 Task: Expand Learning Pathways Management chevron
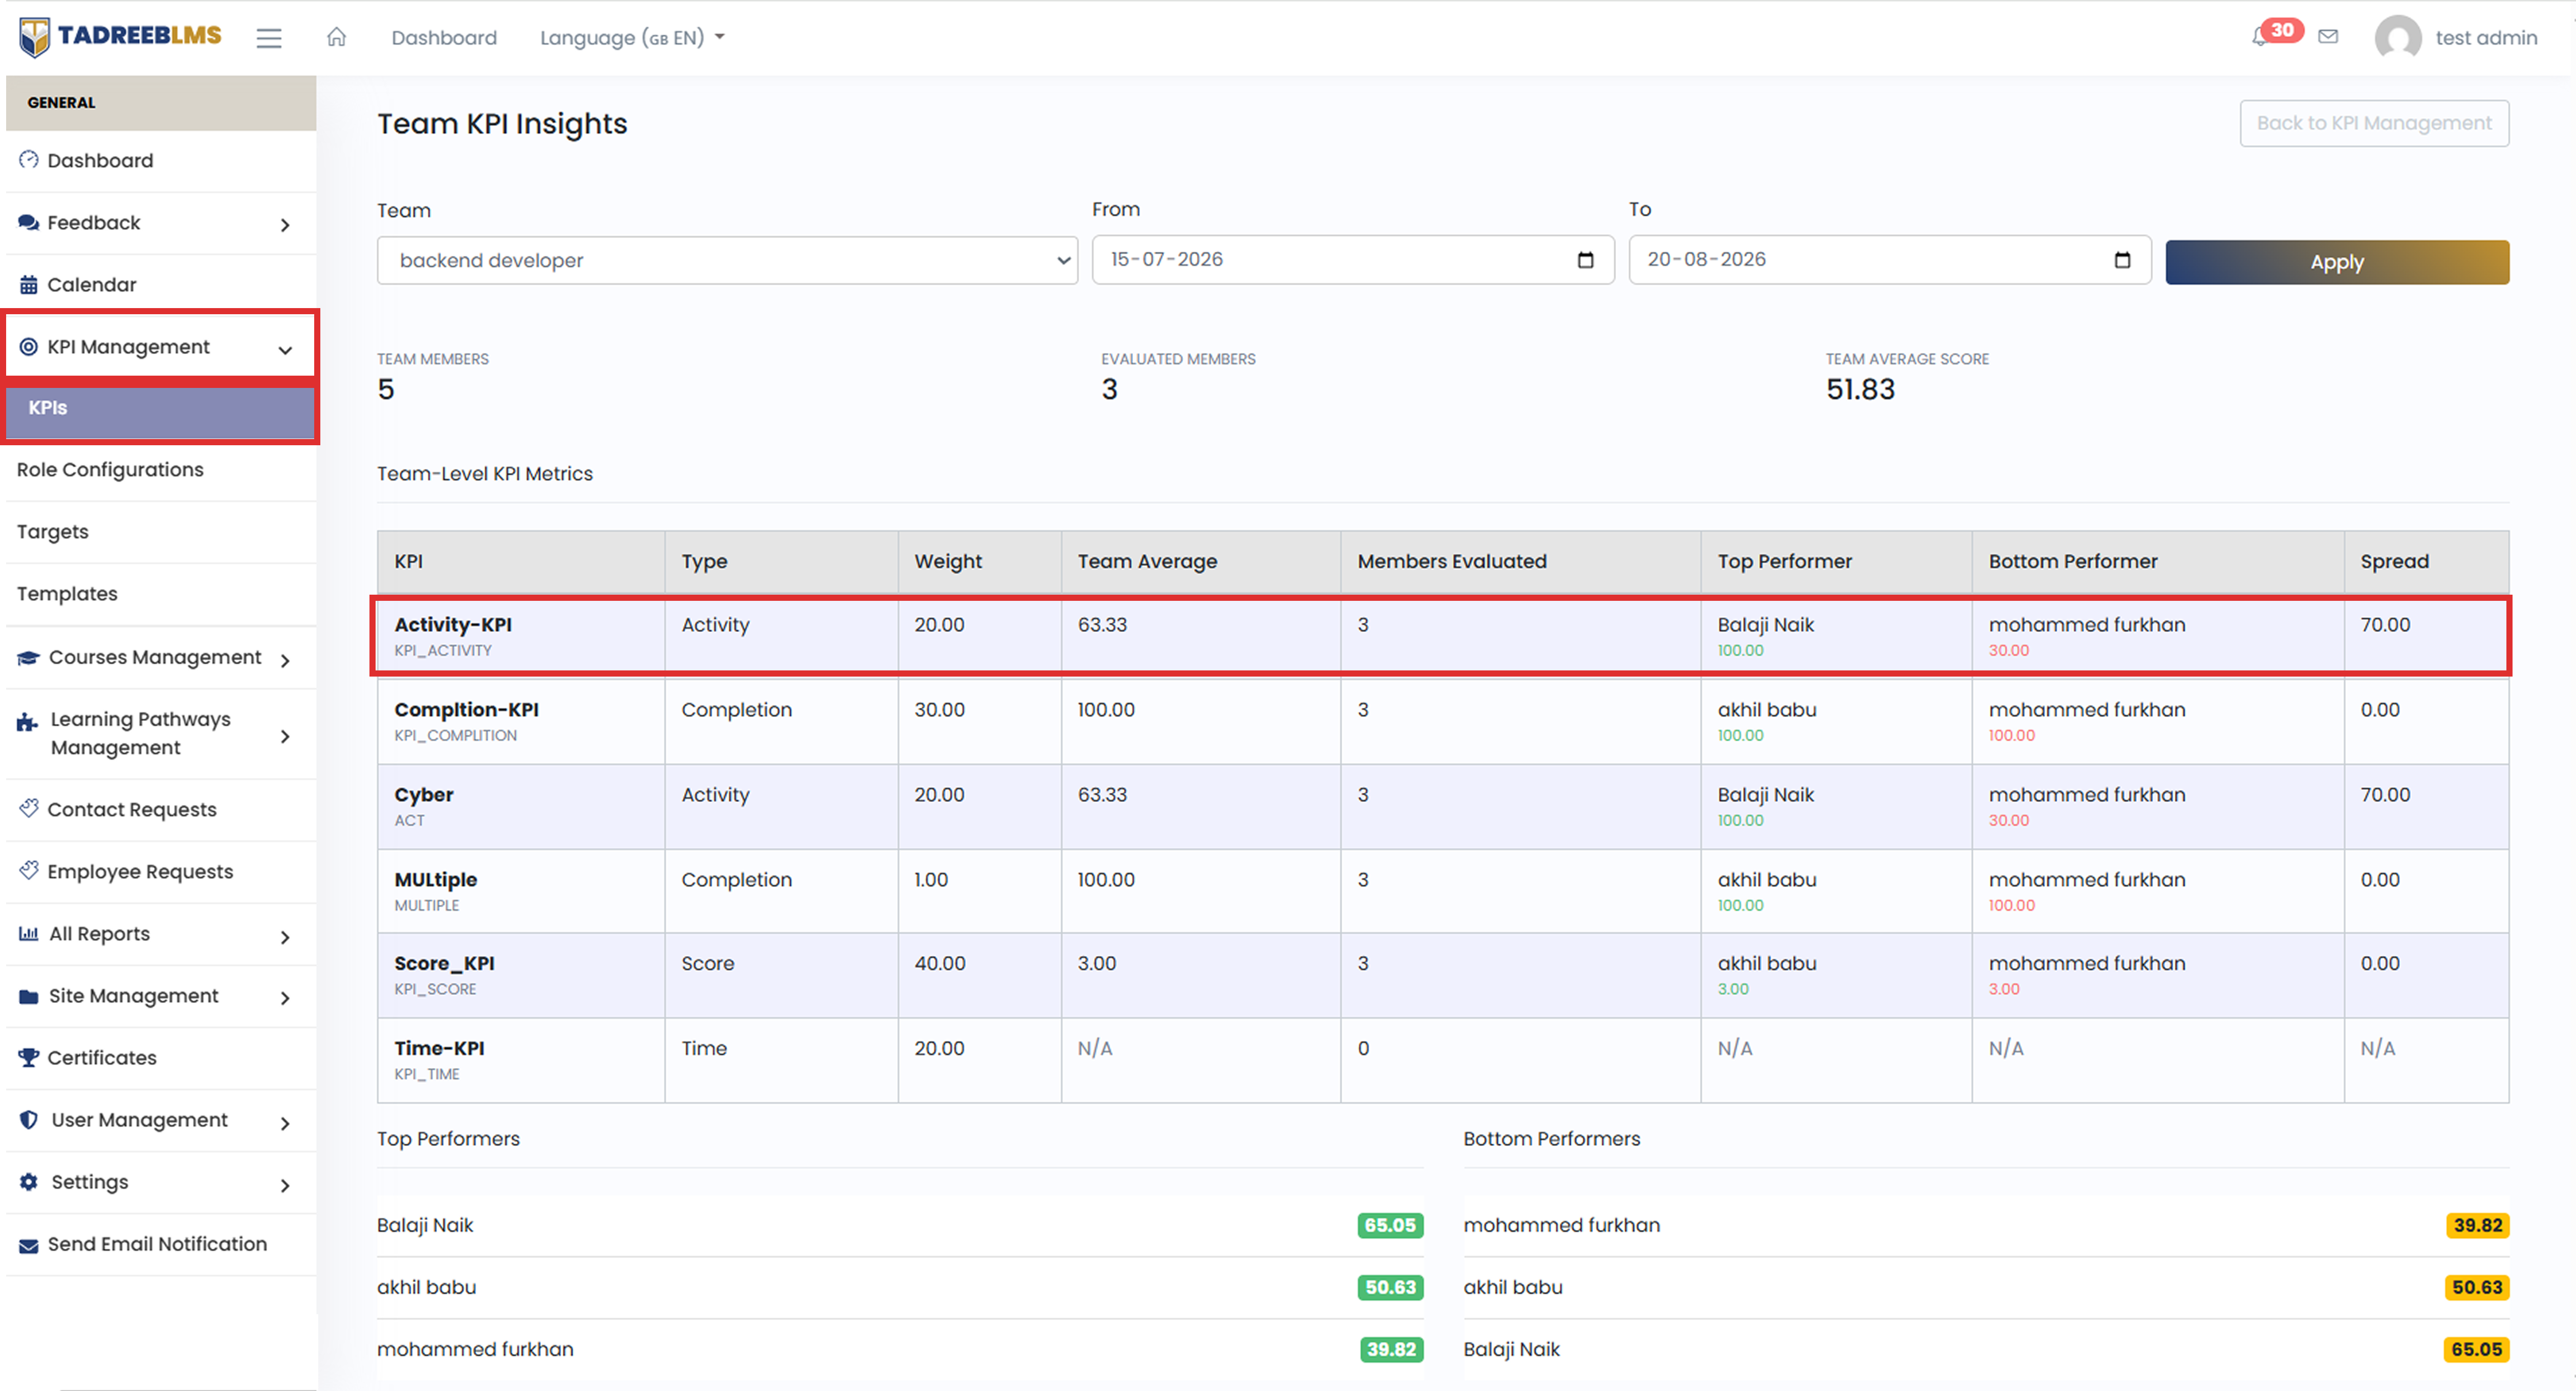click(285, 736)
